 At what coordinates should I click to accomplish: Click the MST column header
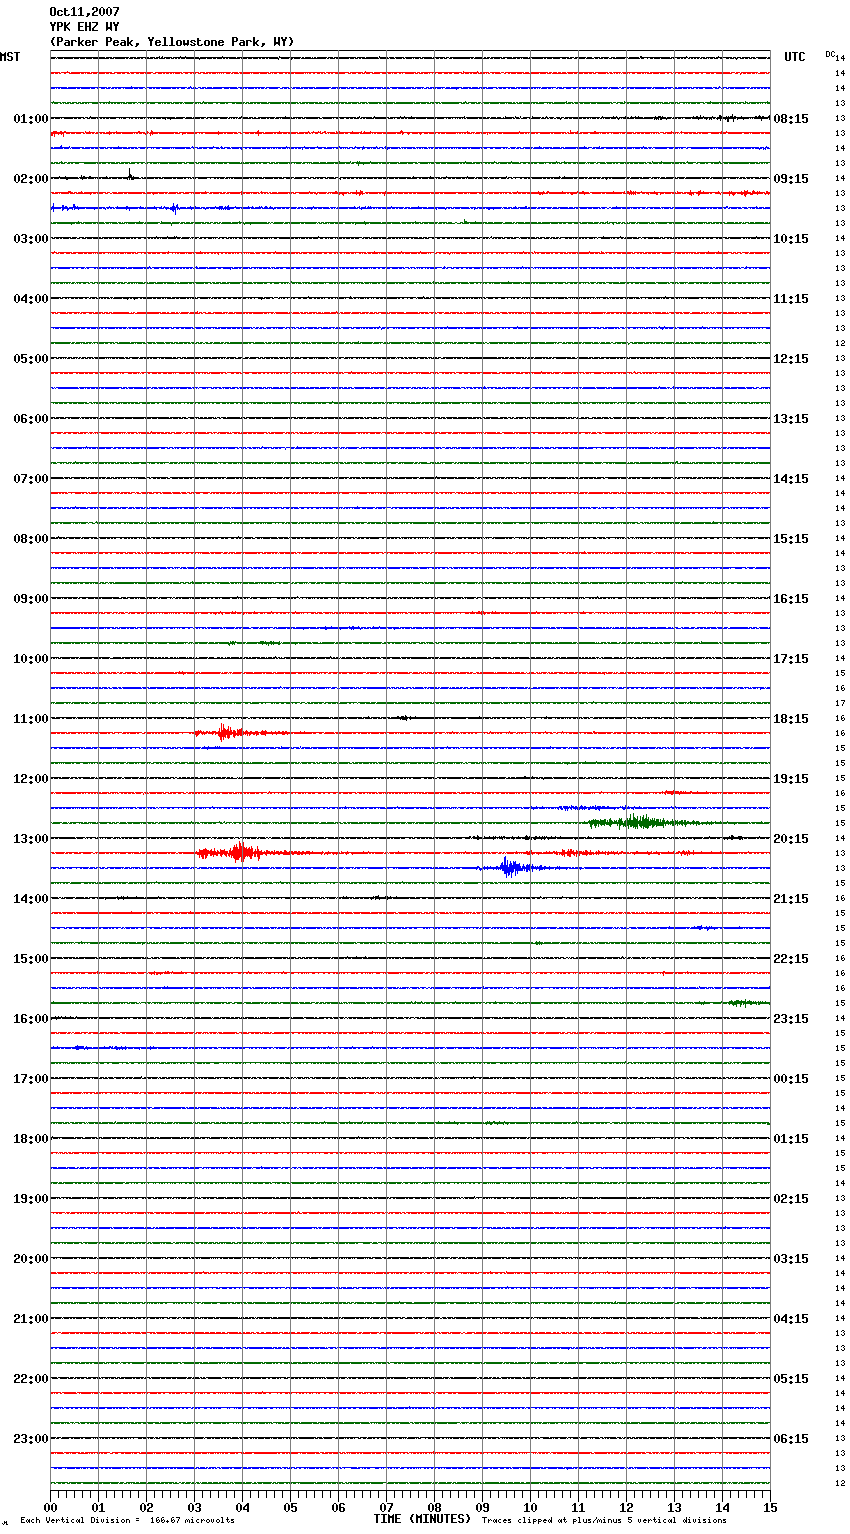tap(10, 57)
